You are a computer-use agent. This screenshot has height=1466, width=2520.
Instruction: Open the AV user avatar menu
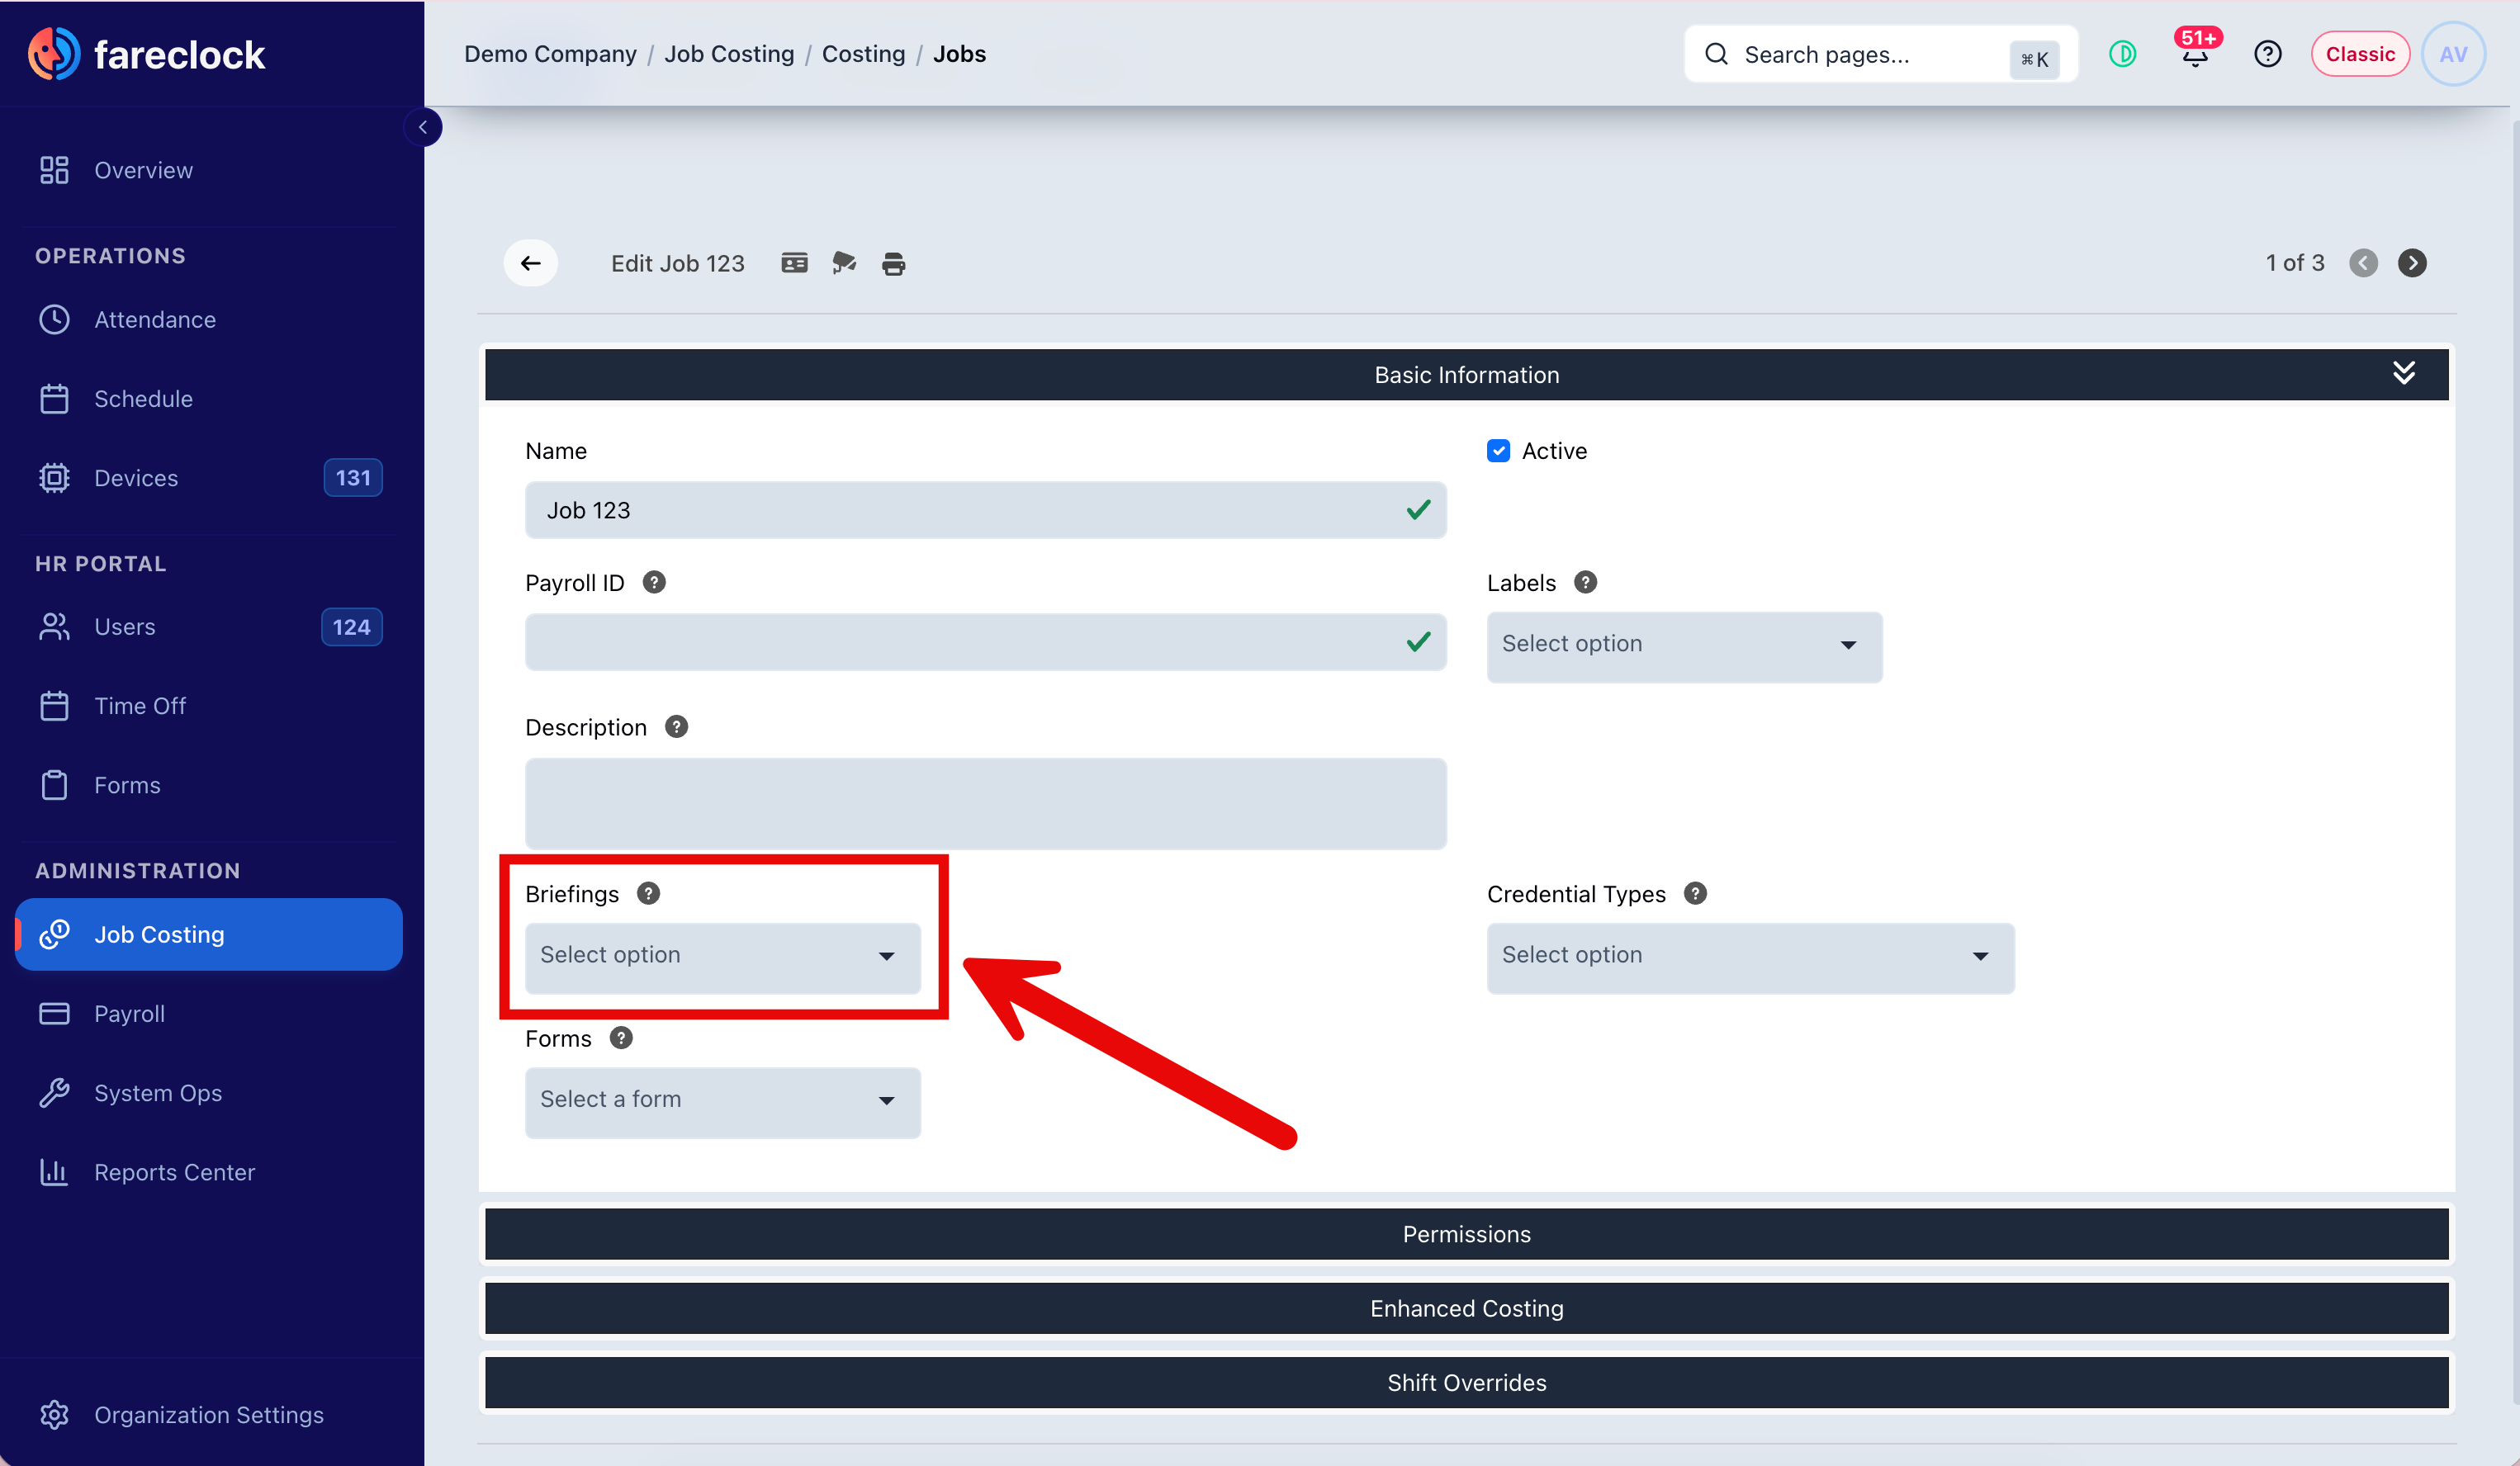pyautogui.click(x=2452, y=54)
